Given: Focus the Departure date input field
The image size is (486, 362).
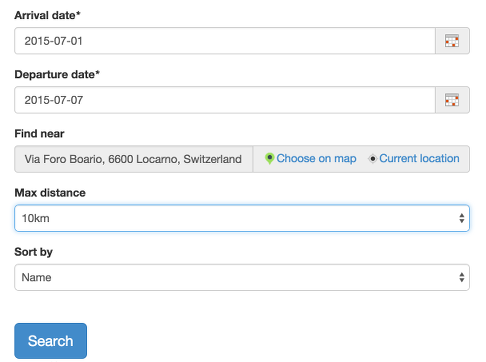Looking at the screenshot, I should 225,100.
